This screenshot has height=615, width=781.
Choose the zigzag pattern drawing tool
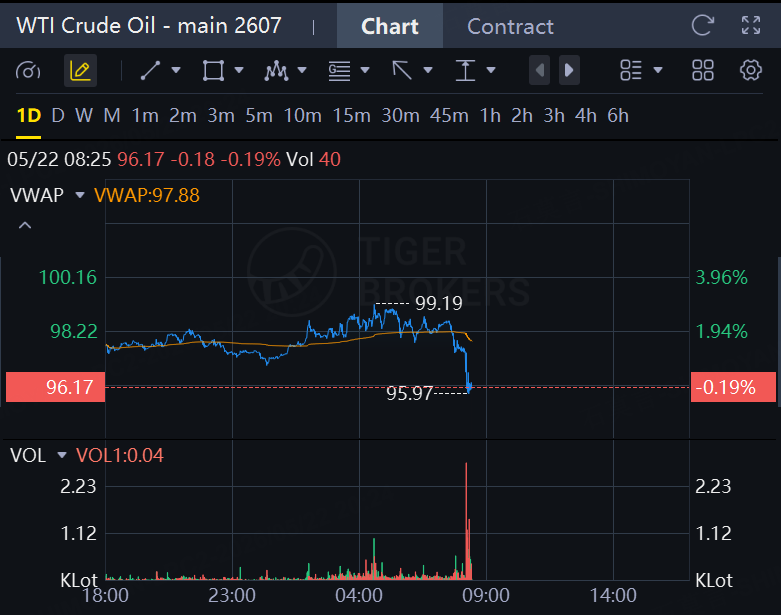(276, 71)
